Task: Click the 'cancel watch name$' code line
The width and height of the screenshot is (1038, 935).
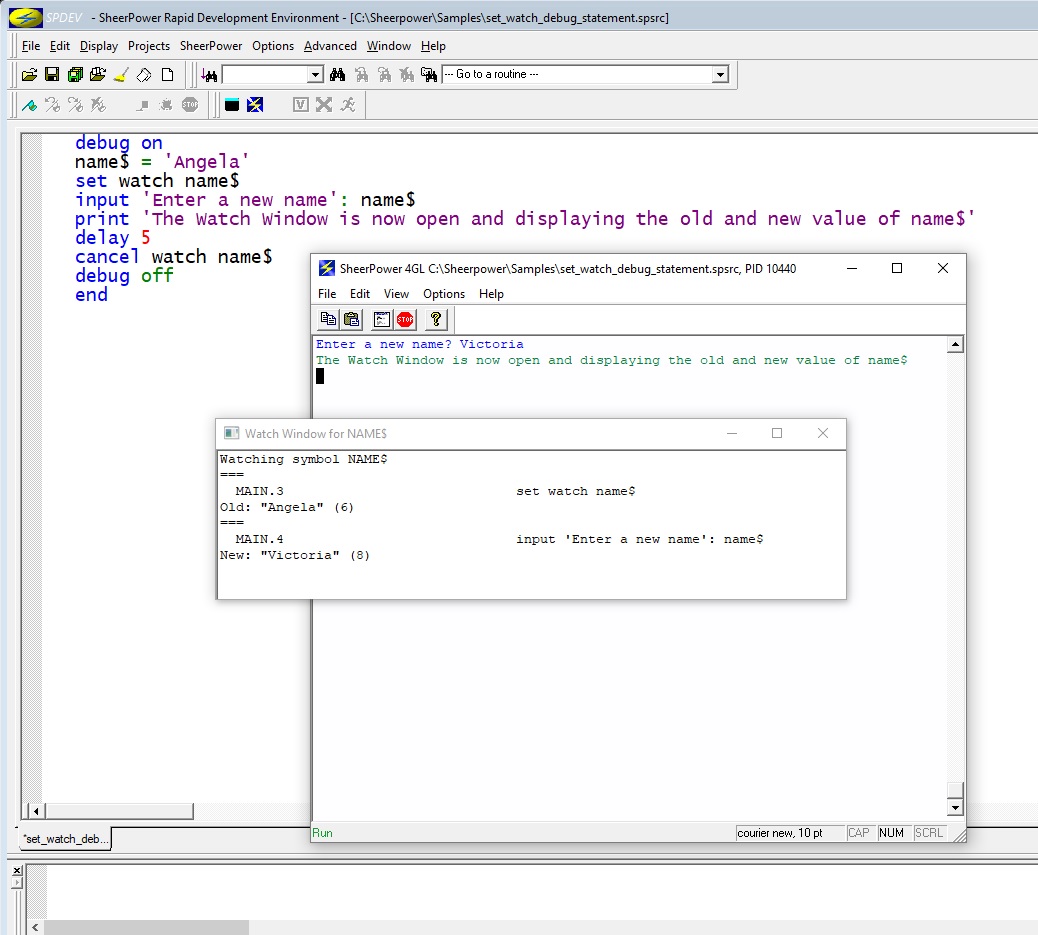Action: tap(173, 256)
